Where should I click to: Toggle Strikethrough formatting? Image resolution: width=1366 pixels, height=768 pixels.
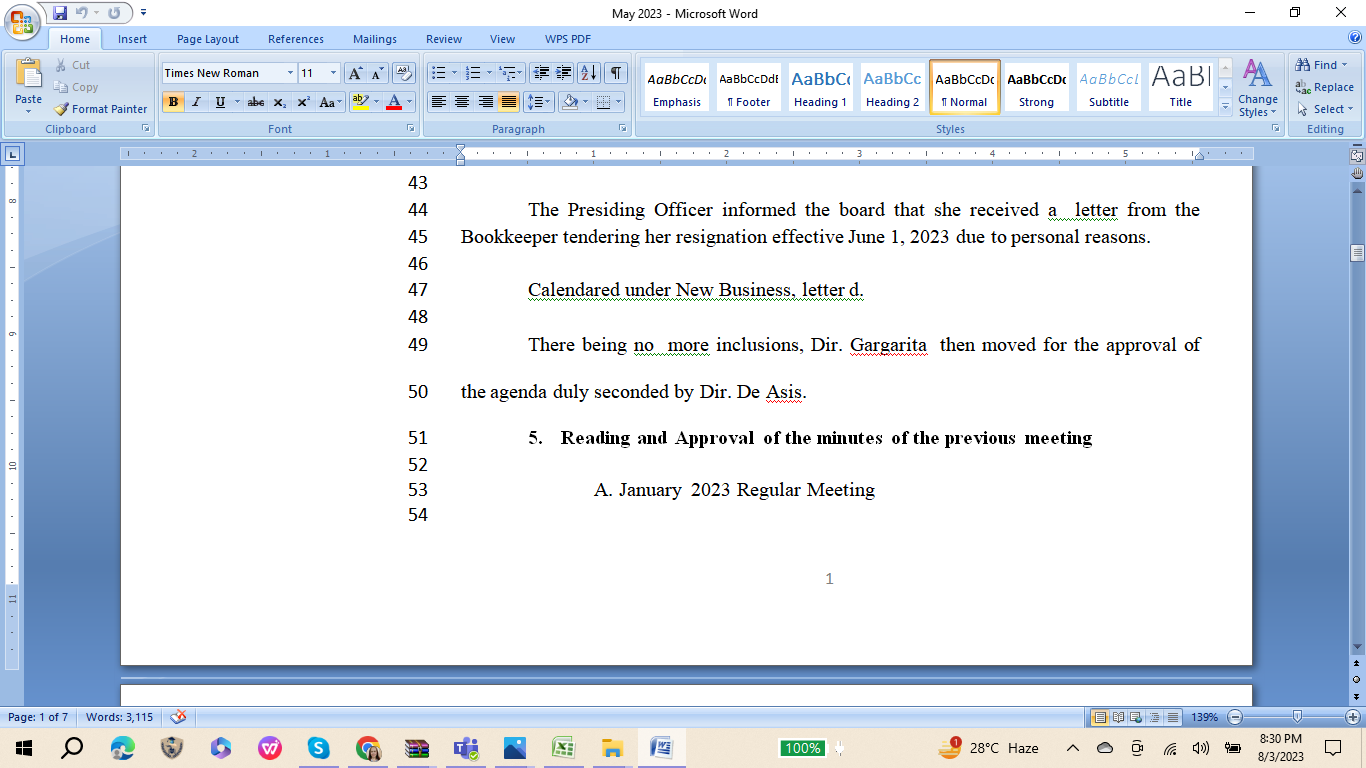click(x=256, y=102)
